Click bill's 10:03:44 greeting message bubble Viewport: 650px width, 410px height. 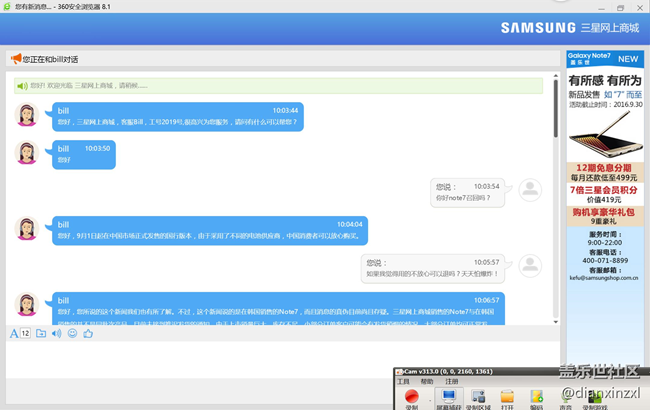click(x=178, y=117)
